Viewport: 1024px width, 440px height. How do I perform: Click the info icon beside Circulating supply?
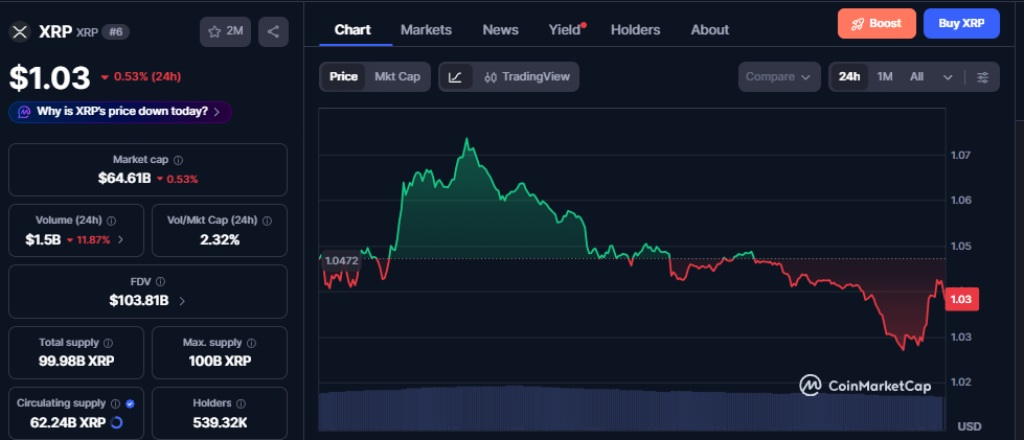coord(116,403)
